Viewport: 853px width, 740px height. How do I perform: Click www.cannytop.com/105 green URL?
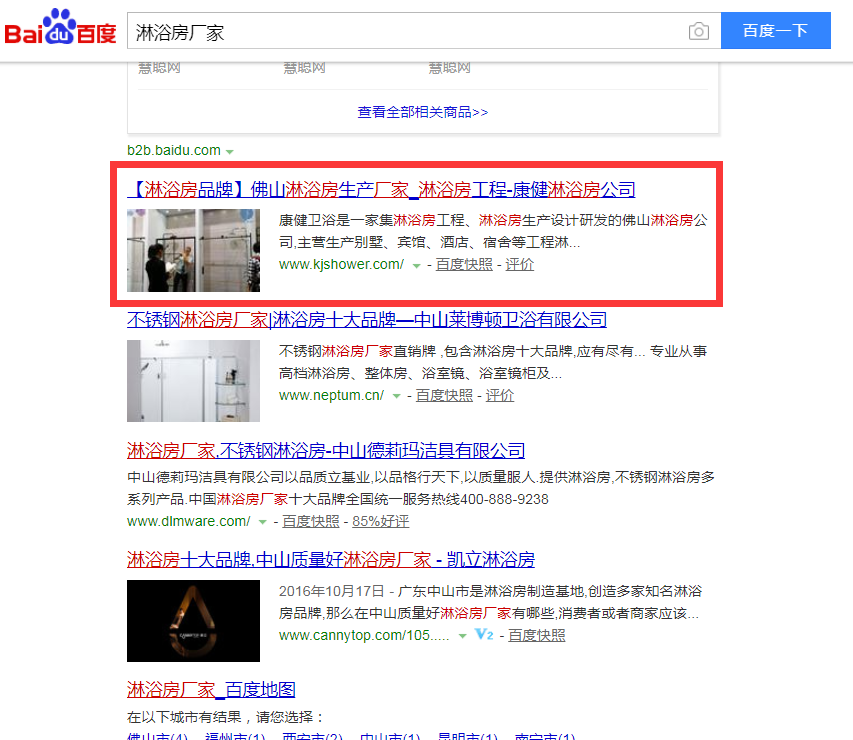pyautogui.click(x=364, y=636)
